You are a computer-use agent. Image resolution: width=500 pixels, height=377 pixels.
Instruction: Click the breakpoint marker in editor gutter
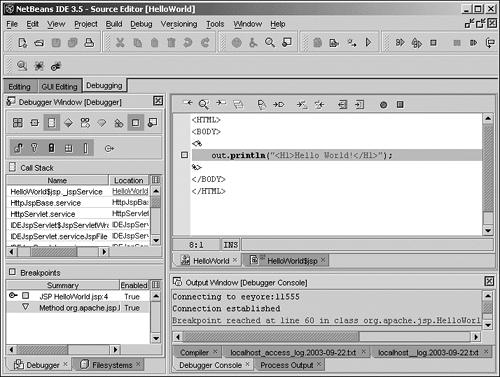[x=184, y=155]
